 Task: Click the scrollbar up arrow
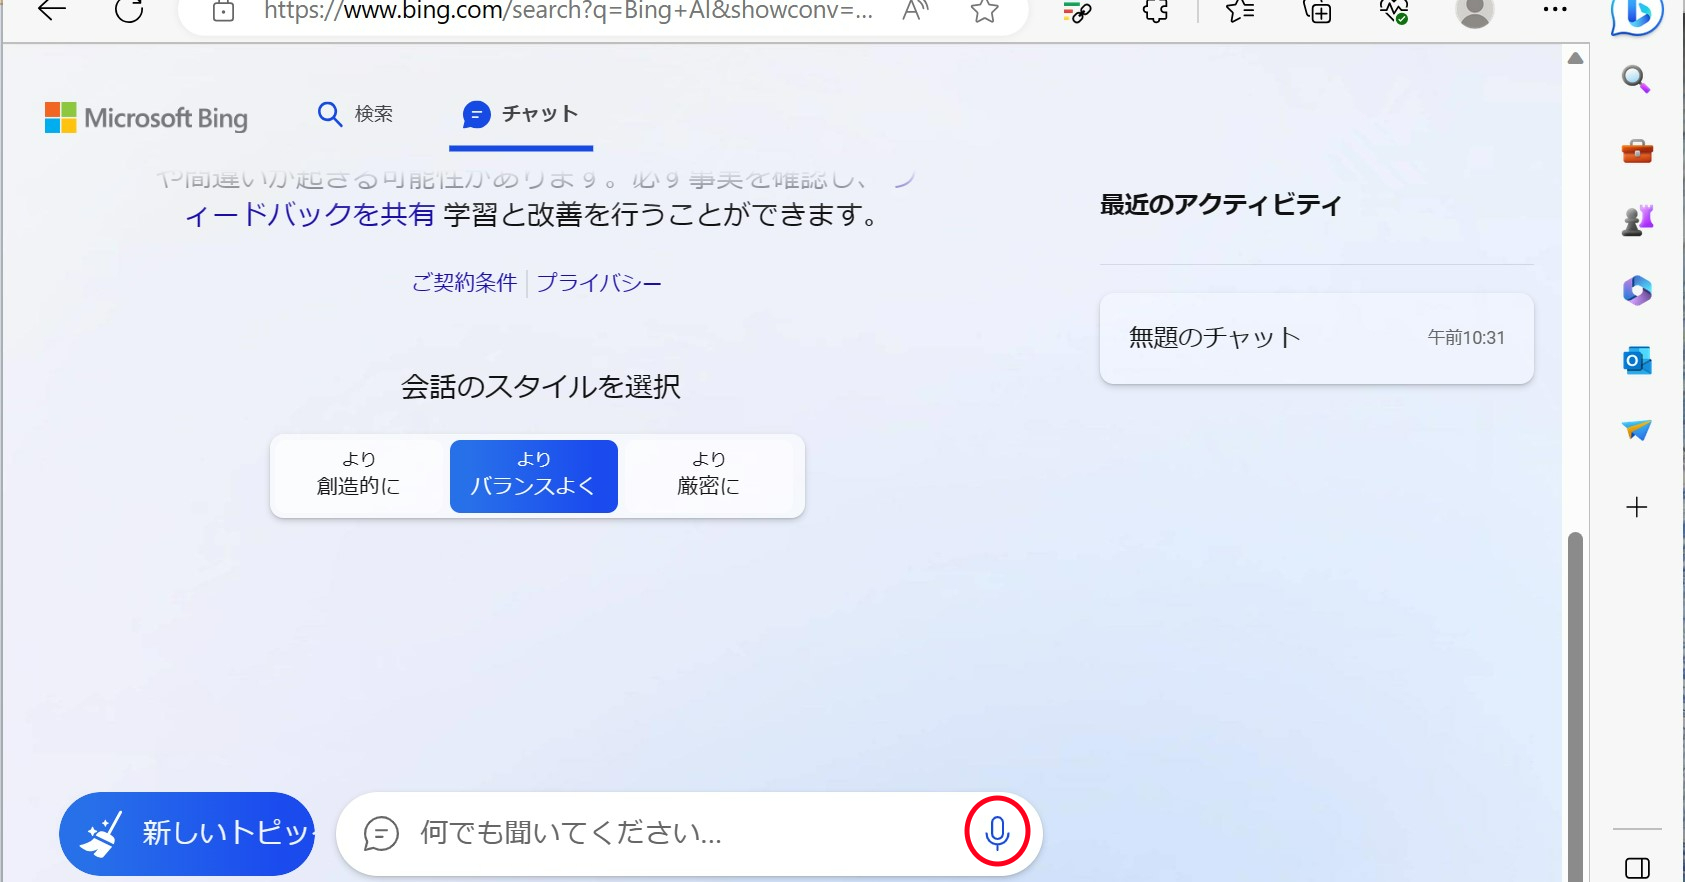coord(1575,58)
